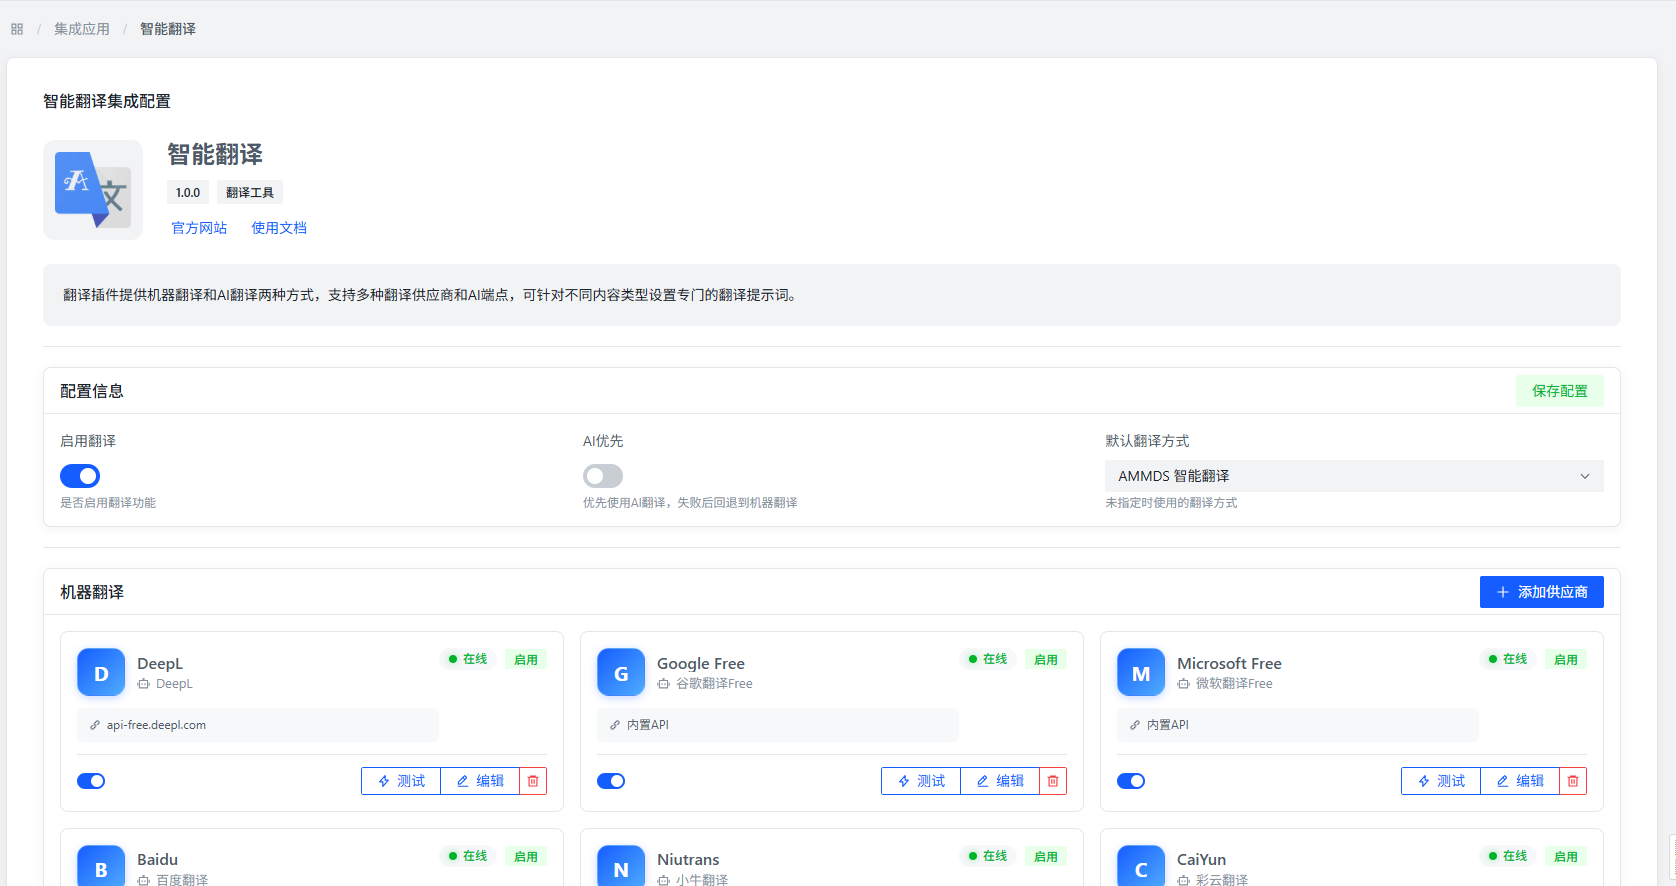1676x886 pixels.
Task: Click the 智能翻译 plugin logo image
Action: point(93,190)
